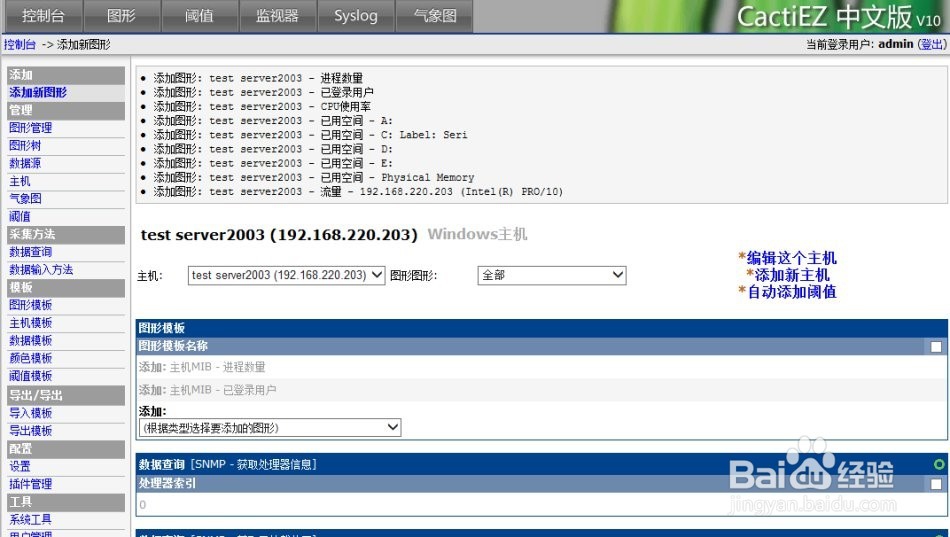The height and width of the screenshot is (537, 950).
Task: Open 数据模板 in the sidebar
Action: coord(30,341)
